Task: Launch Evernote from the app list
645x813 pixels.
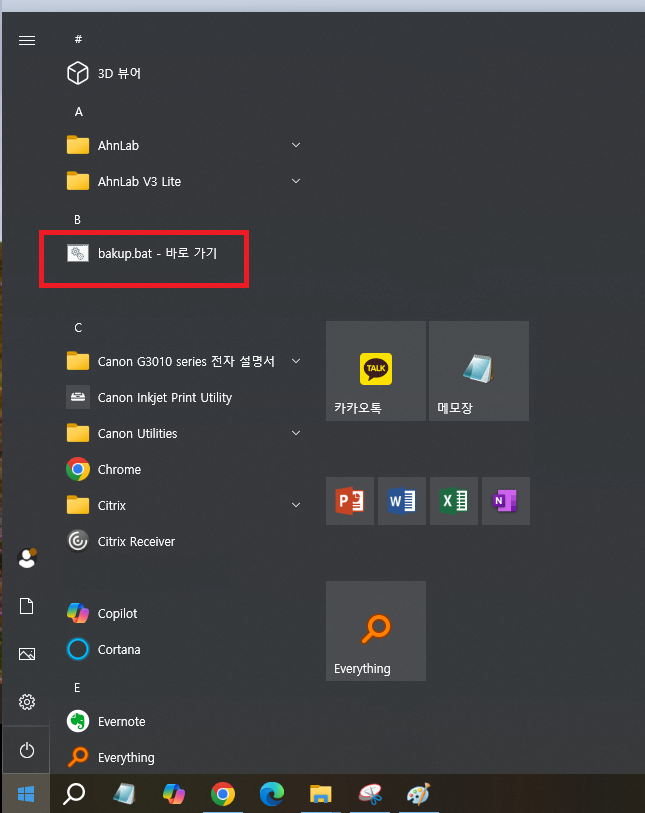Action: click(x=106, y=721)
